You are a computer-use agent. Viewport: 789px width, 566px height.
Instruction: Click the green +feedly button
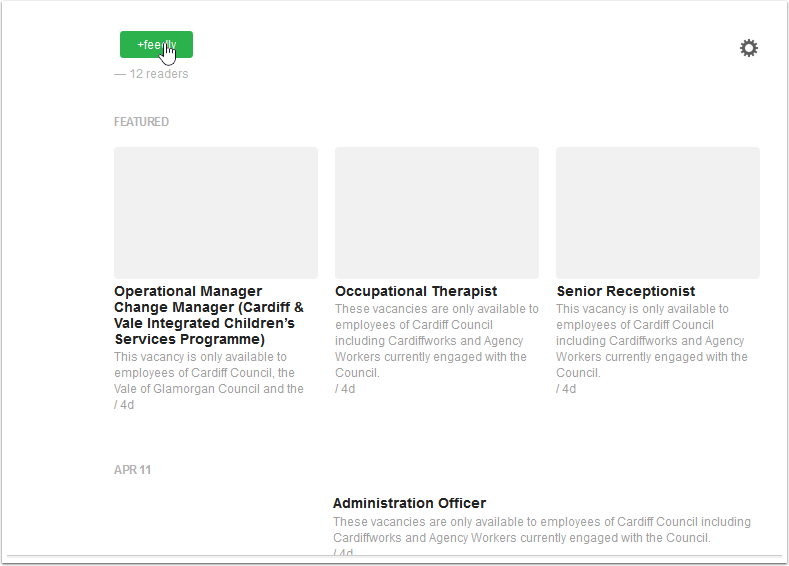[x=155, y=45]
